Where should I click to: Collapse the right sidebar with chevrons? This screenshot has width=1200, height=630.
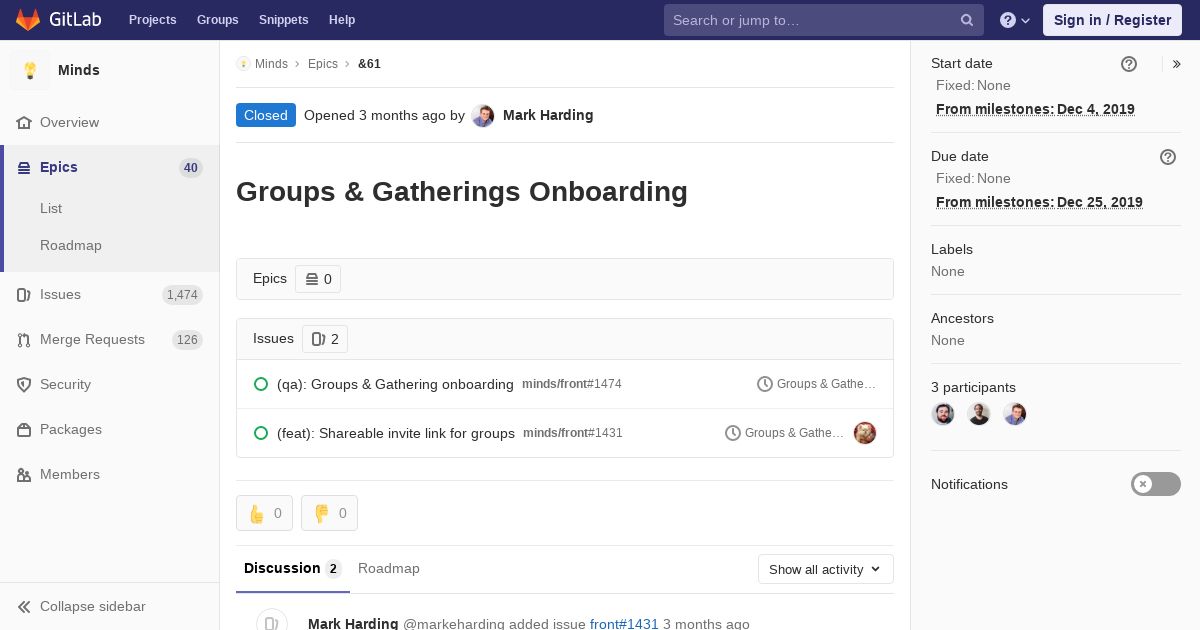(1177, 64)
